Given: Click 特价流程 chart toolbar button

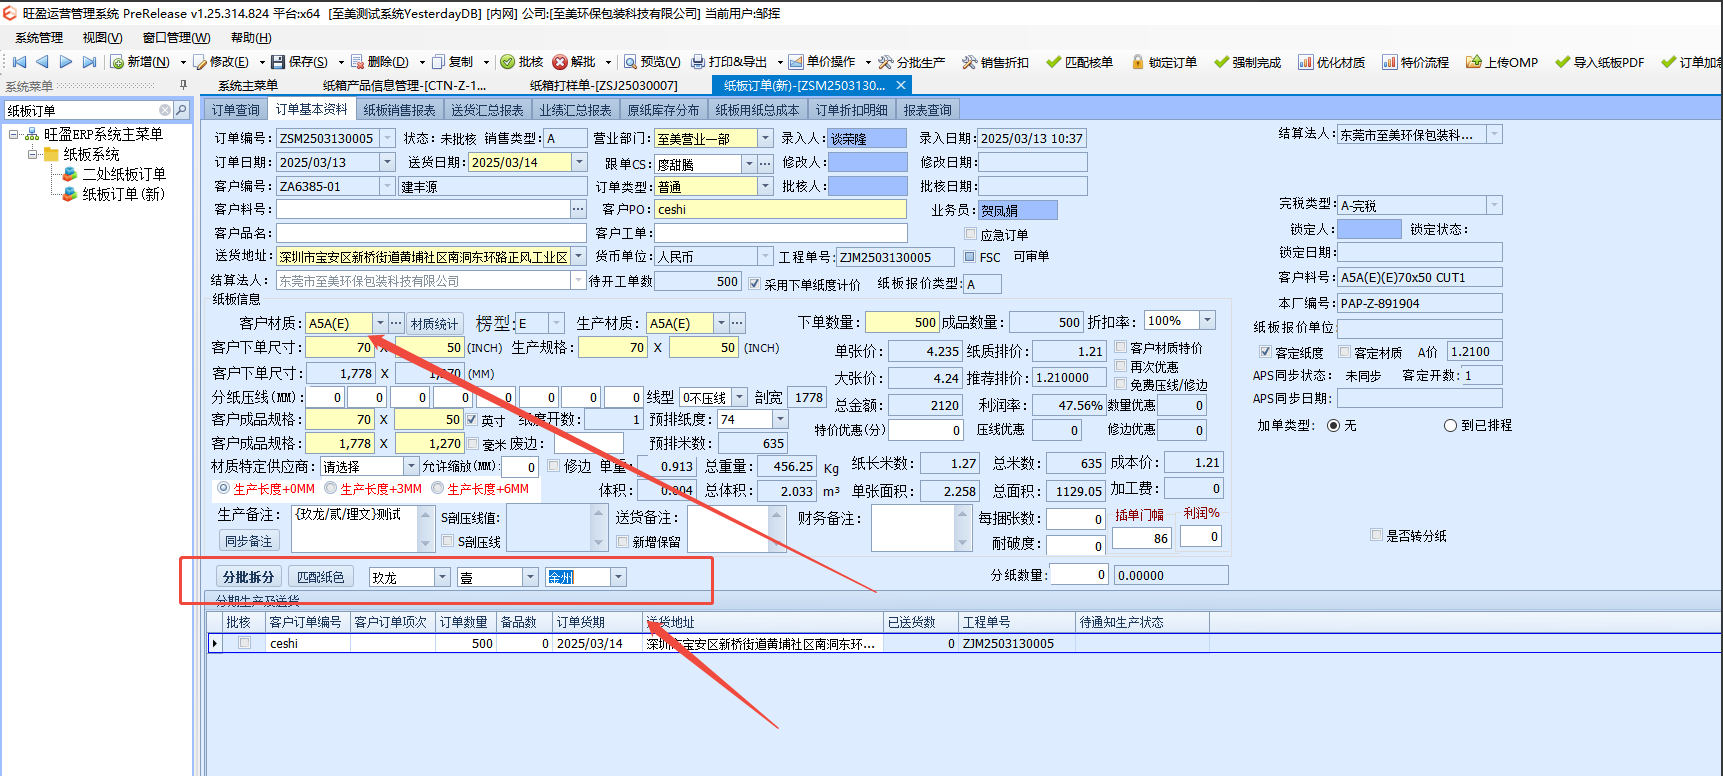Looking at the screenshot, I should pyautogui.click(x=1415, y=62).
